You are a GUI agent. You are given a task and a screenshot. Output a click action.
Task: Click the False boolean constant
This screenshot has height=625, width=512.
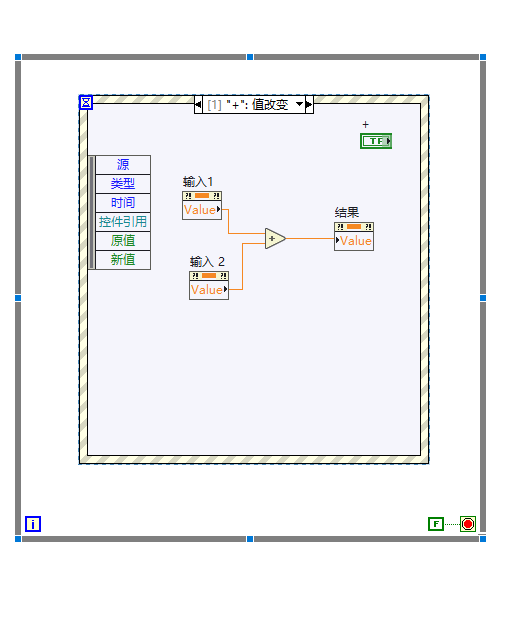tap(436, 524)
